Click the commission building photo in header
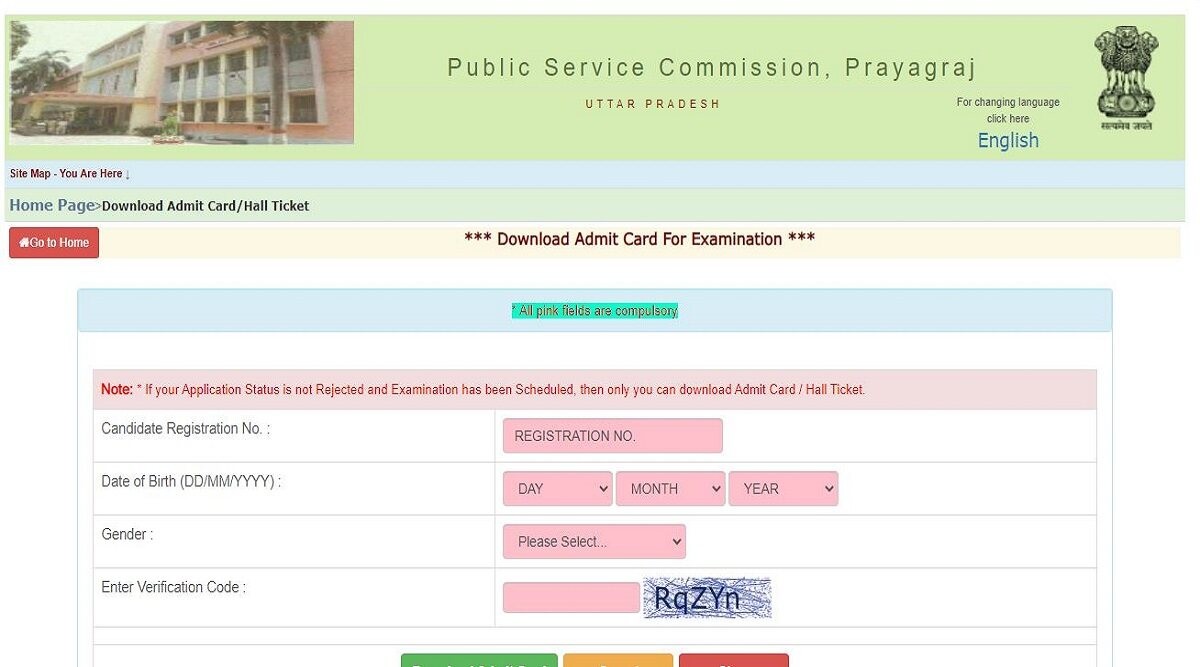Image resolution: width=1200 pixels, height=667 pixels. pos(181,83)
